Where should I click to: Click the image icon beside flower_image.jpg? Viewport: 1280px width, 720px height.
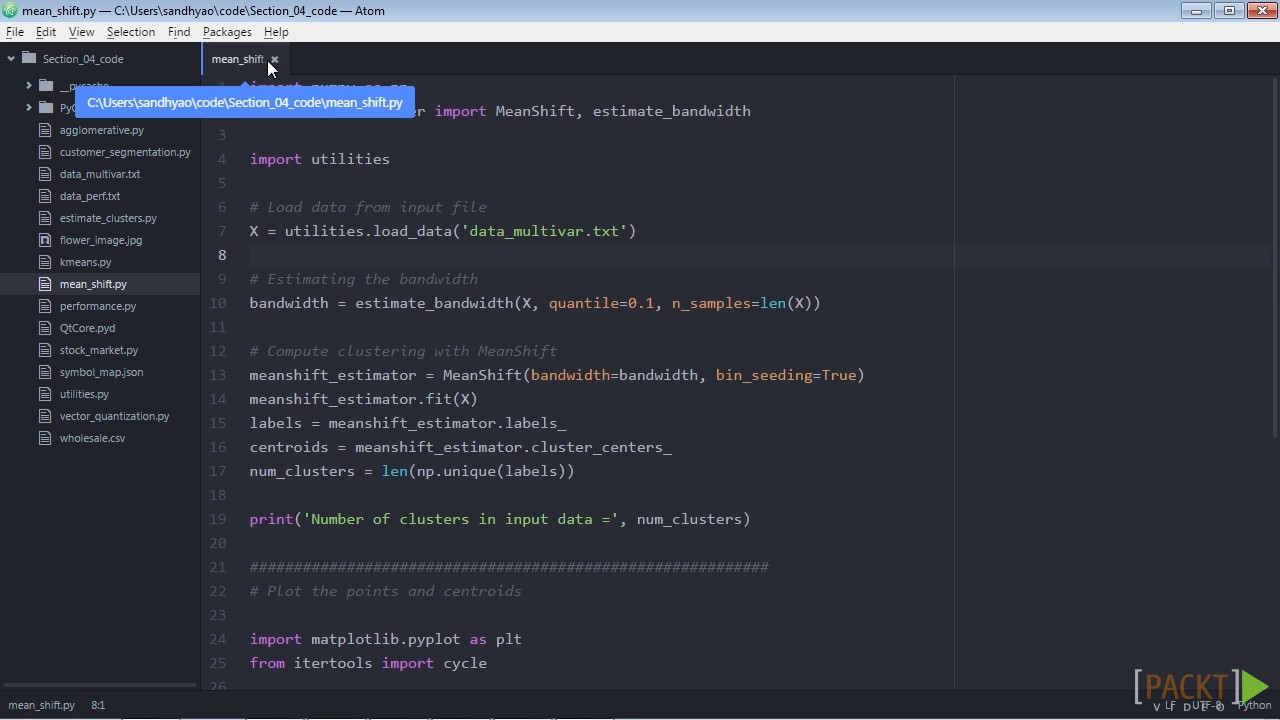tap(44, 240)
